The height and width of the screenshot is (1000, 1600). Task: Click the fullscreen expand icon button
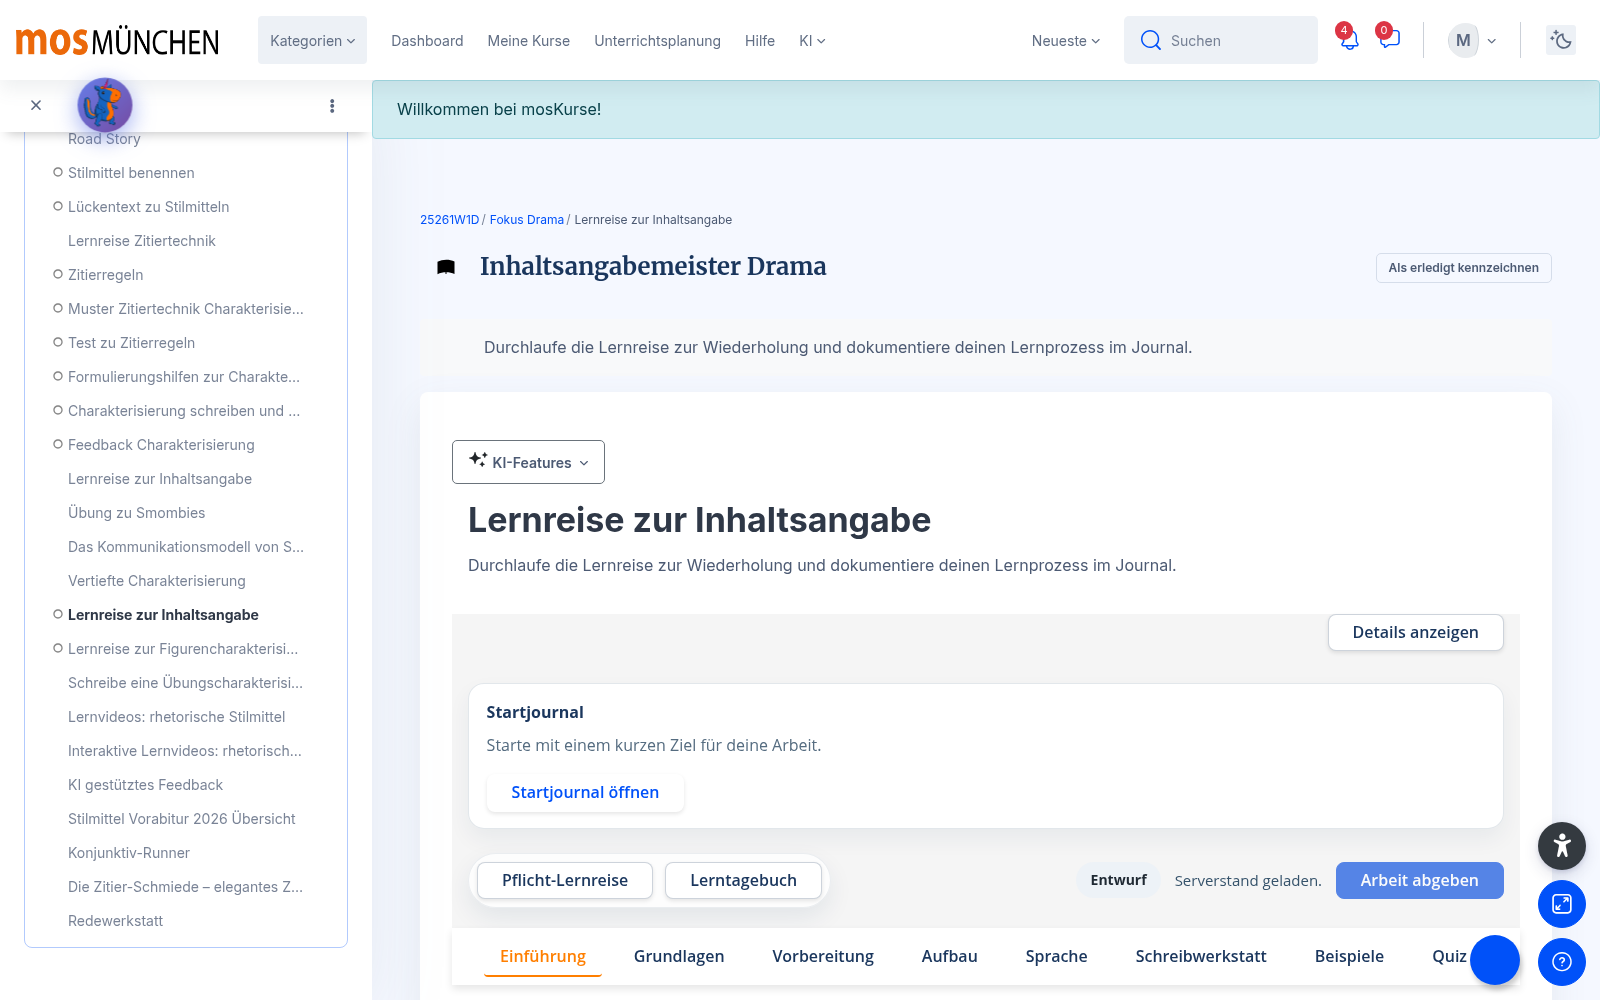[x=1562, y=904]
